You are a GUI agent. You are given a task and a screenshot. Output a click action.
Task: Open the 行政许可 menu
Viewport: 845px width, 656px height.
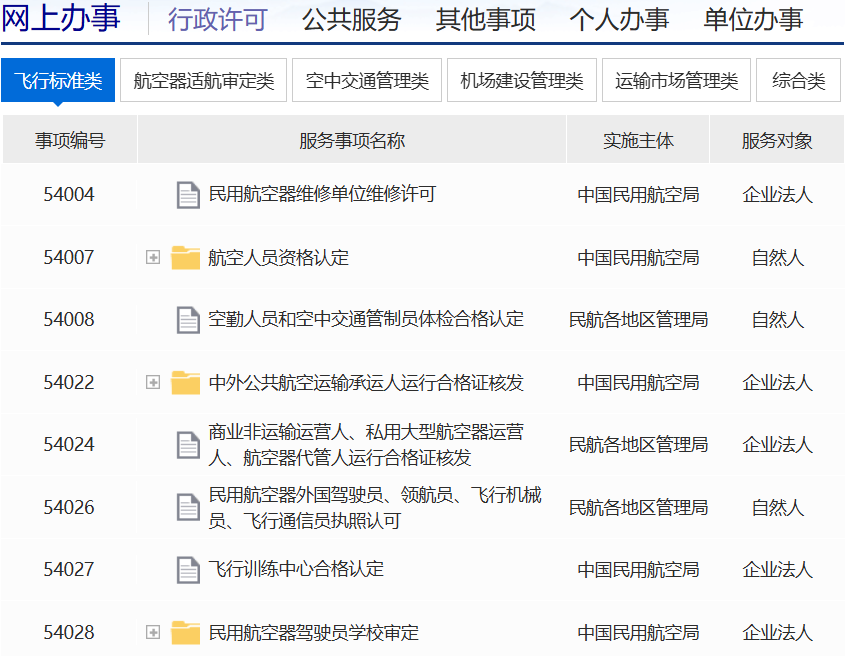pyautogui.click(x=217, y=19)
